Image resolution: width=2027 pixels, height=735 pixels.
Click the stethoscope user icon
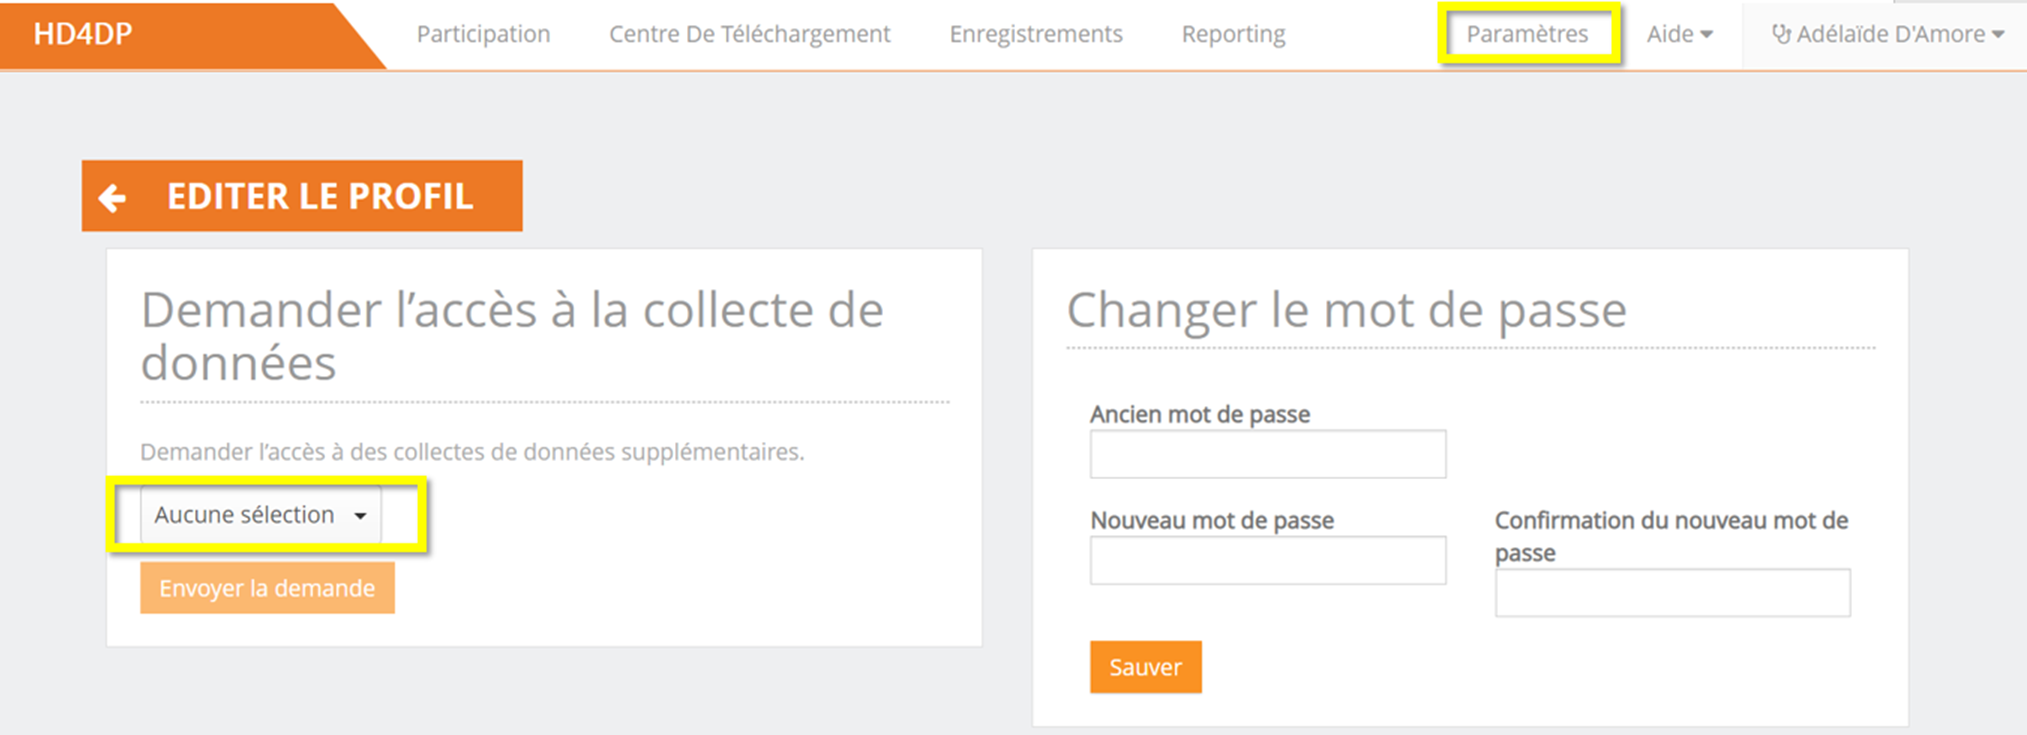pyautogui.click(x=1780, y=34)
